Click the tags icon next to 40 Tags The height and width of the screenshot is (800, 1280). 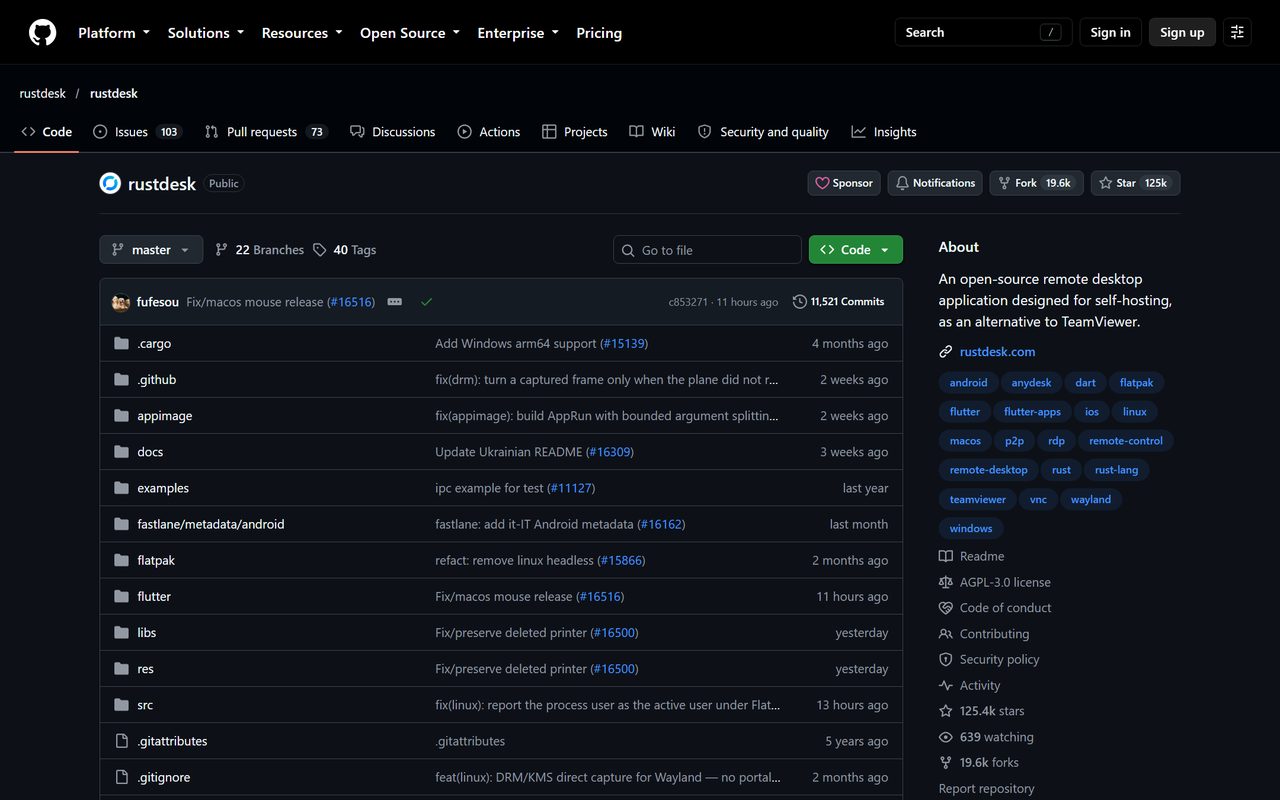click(x=320, y=250)
